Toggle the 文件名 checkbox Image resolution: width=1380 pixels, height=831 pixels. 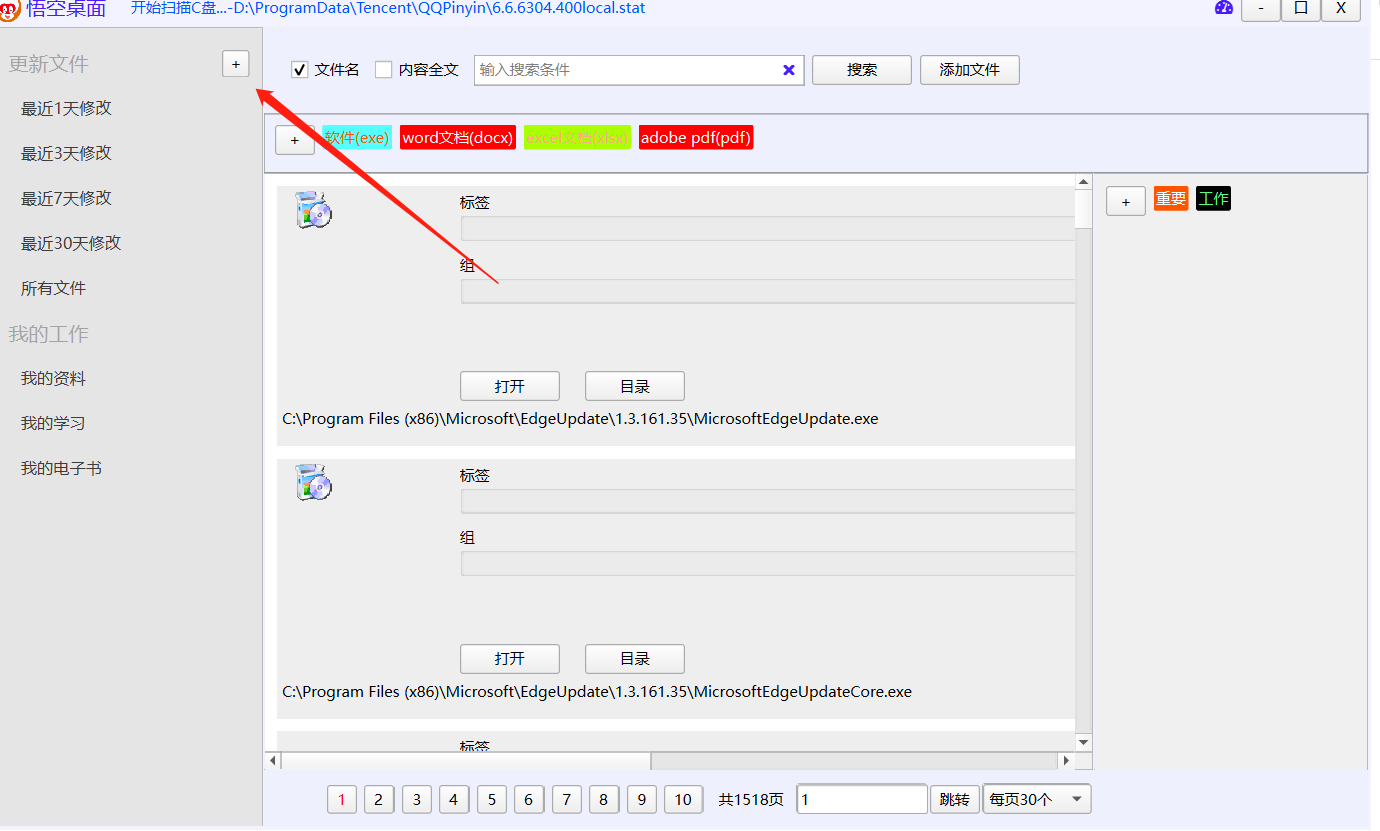299,70
